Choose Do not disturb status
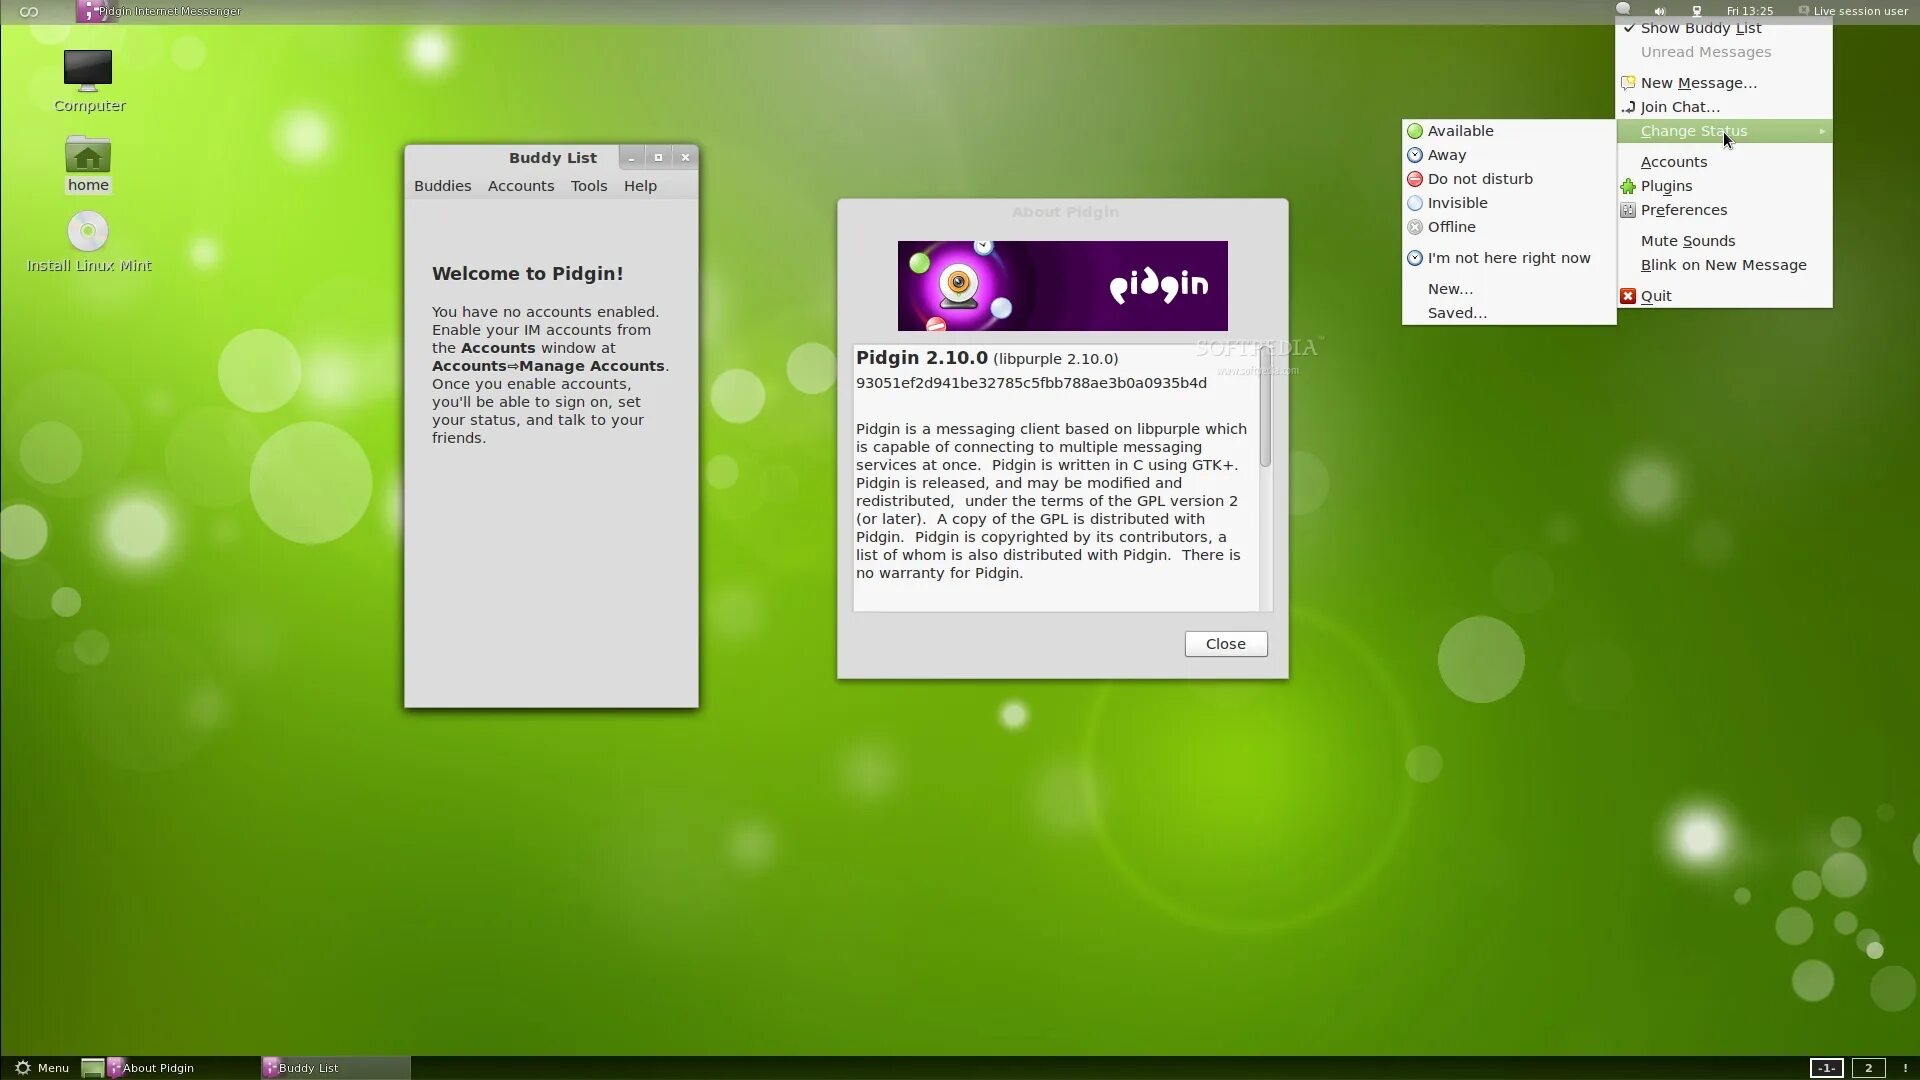The height and width of the screenshot is (1080, 1920). pos(1479,179)
